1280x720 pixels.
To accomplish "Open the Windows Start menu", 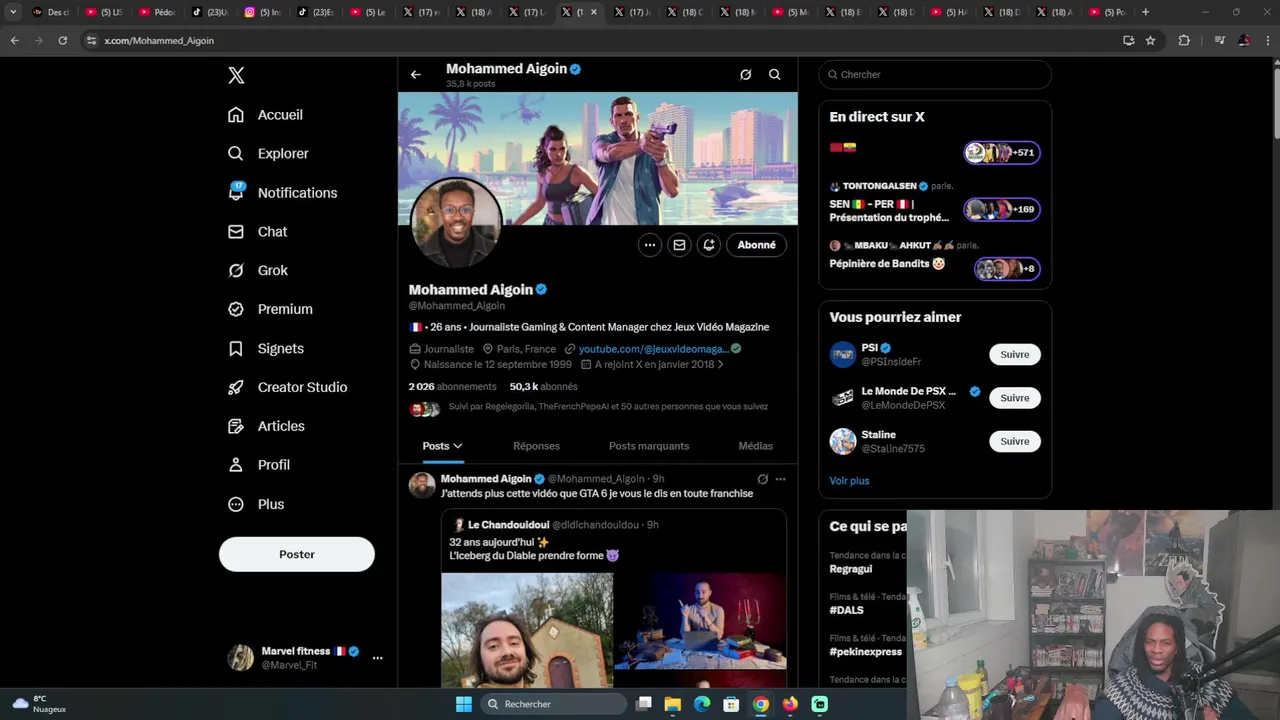I will 464,704.
